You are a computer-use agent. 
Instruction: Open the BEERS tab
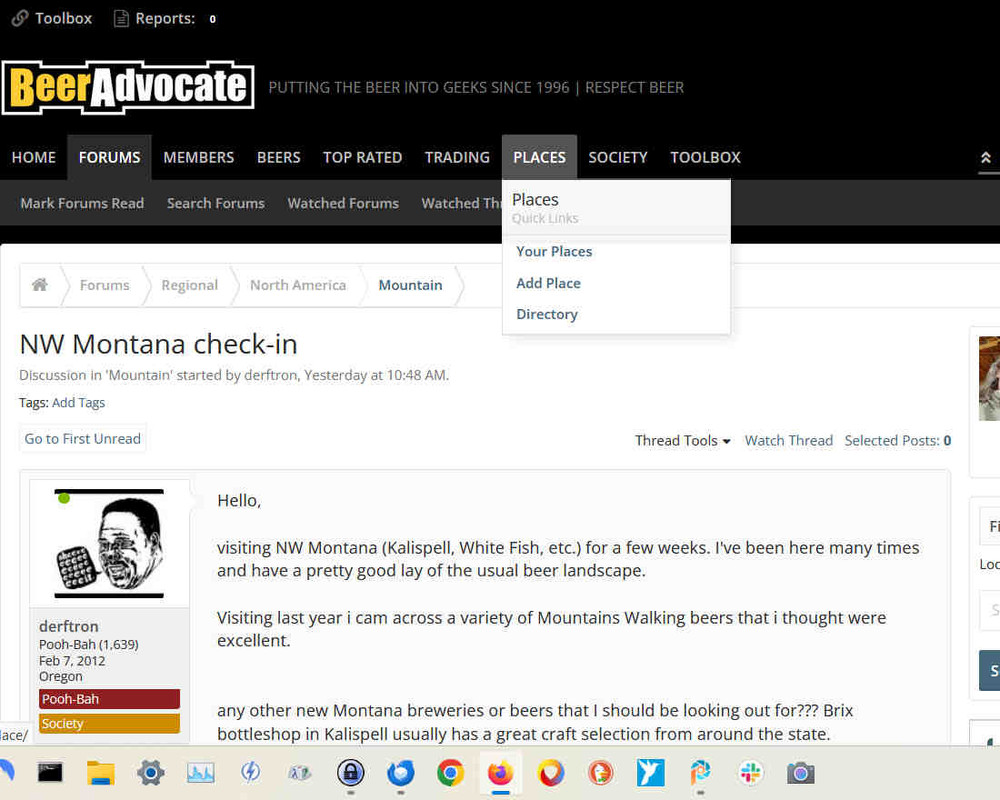279,158
